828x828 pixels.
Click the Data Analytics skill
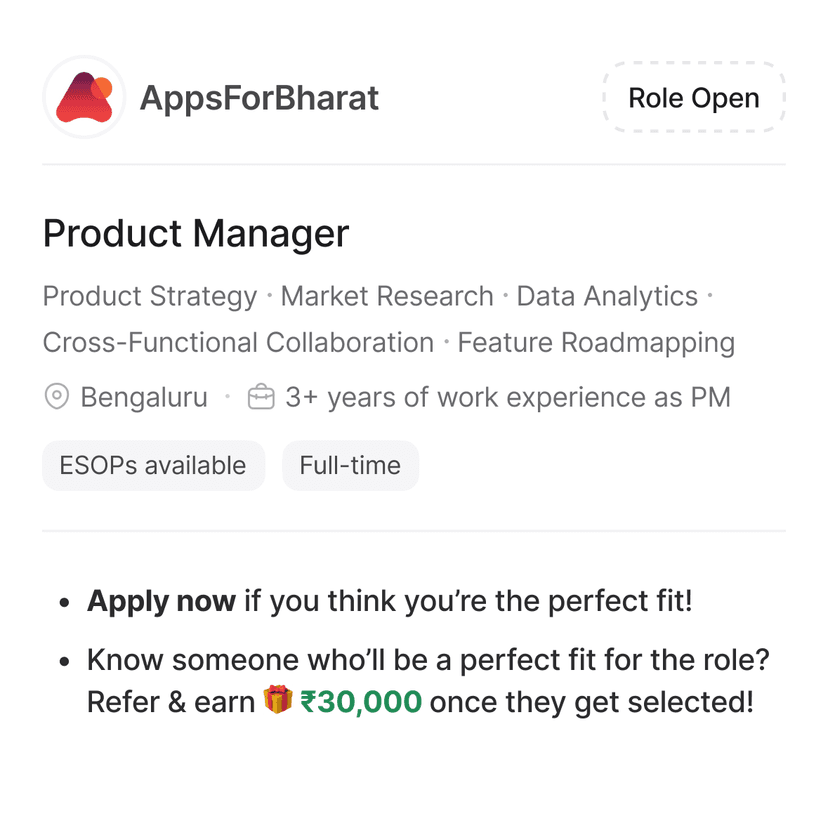click(x=607, y=296)
